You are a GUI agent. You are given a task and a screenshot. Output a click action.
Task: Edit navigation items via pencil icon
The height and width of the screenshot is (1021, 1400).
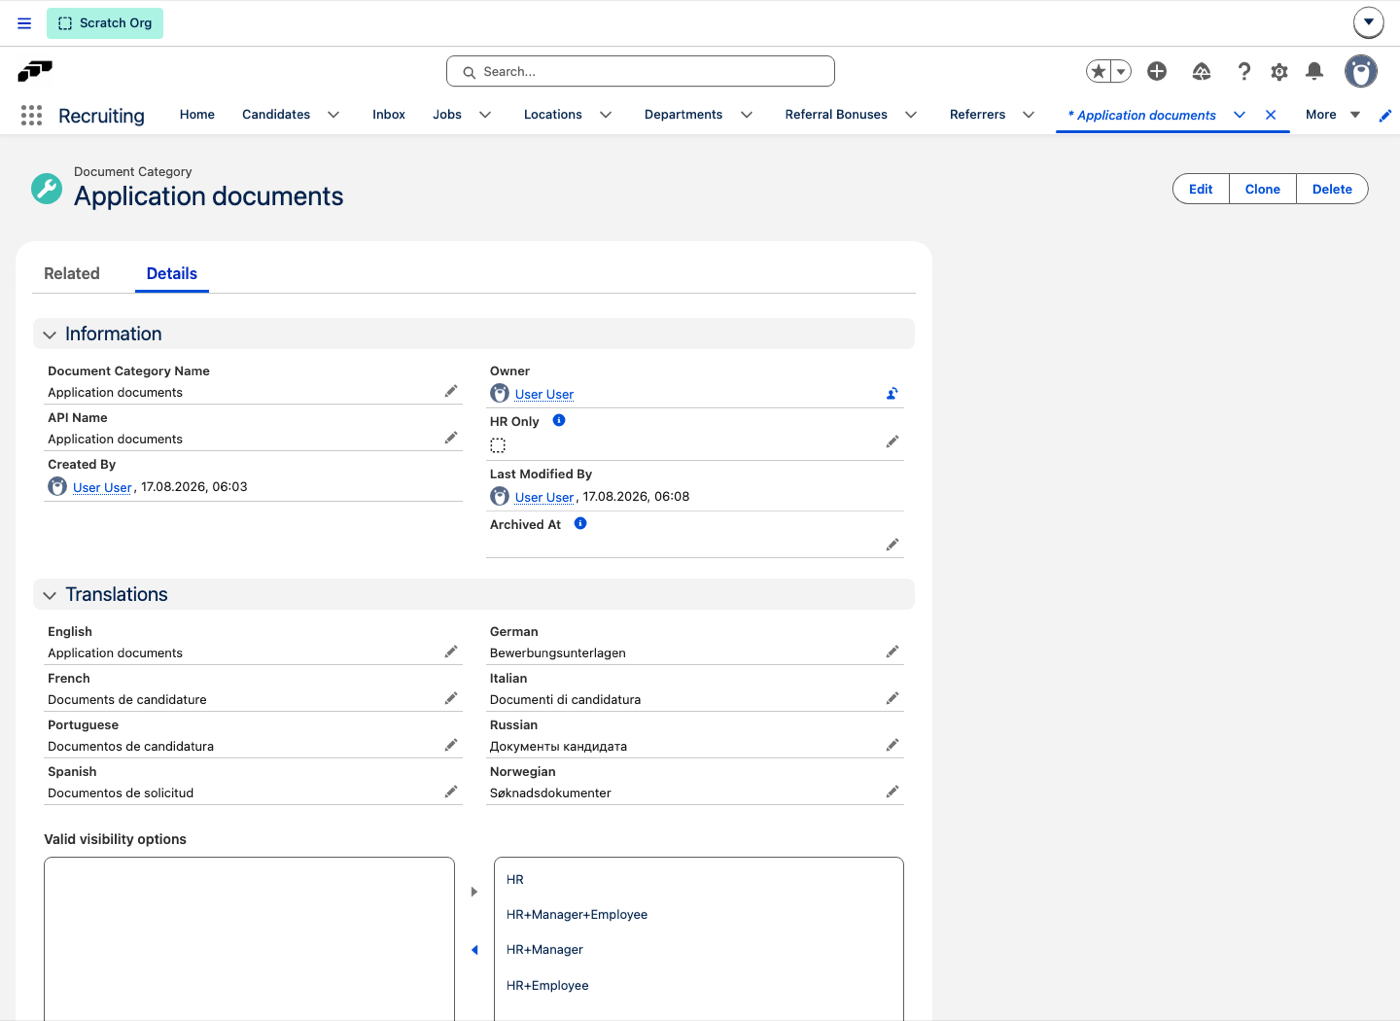coord(1385,116)
